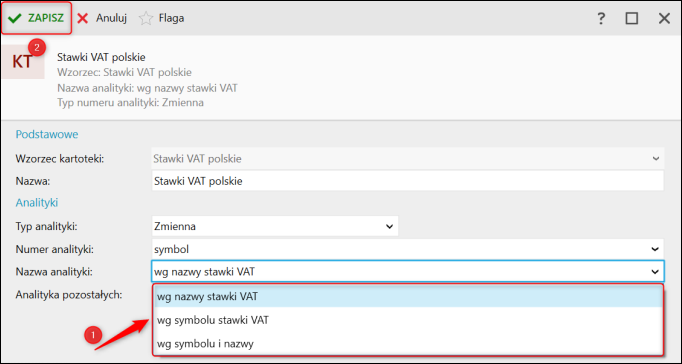Set flag using Flaga label

171,18
